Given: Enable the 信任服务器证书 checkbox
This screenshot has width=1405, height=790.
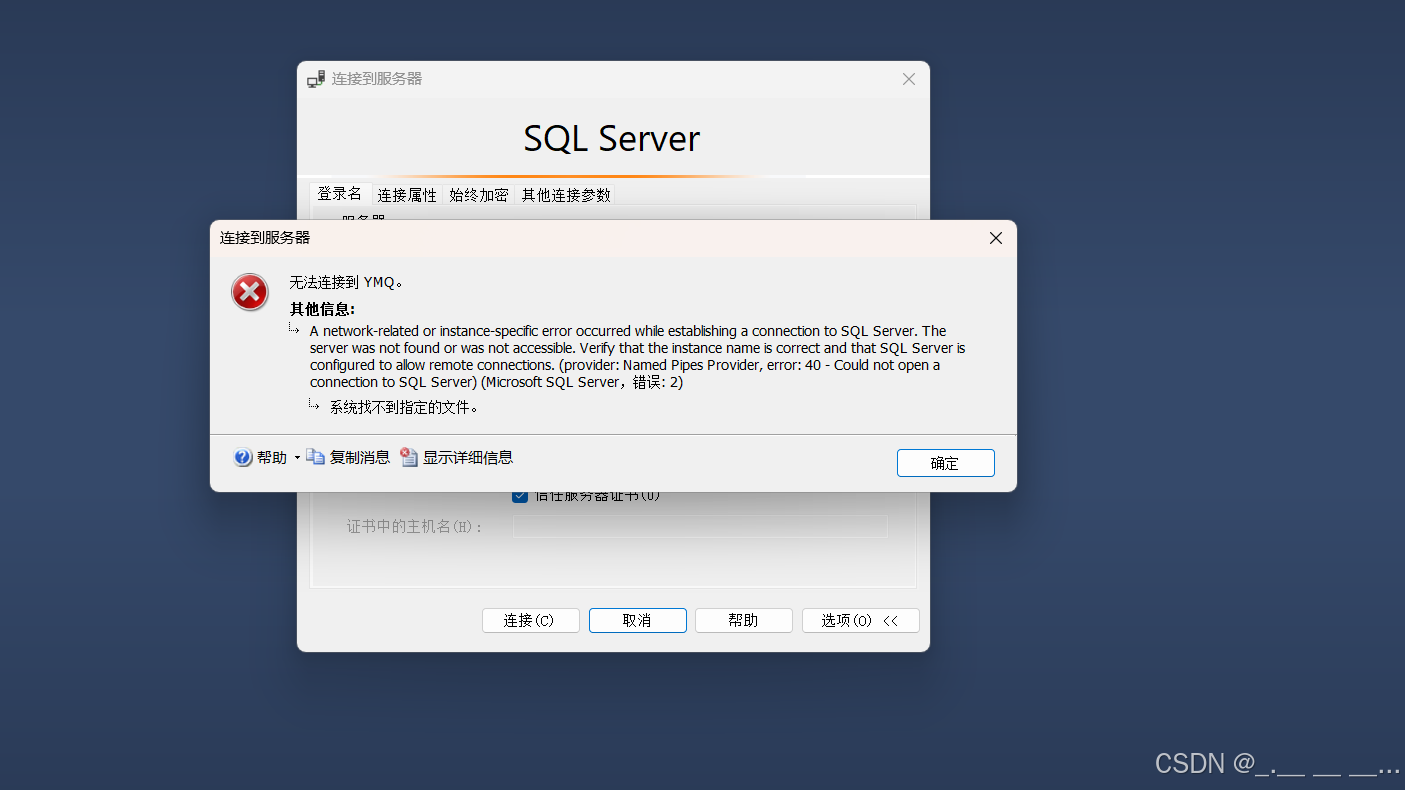Looking at the screenshot, I should pyautogui.click(x=520, y=494).
